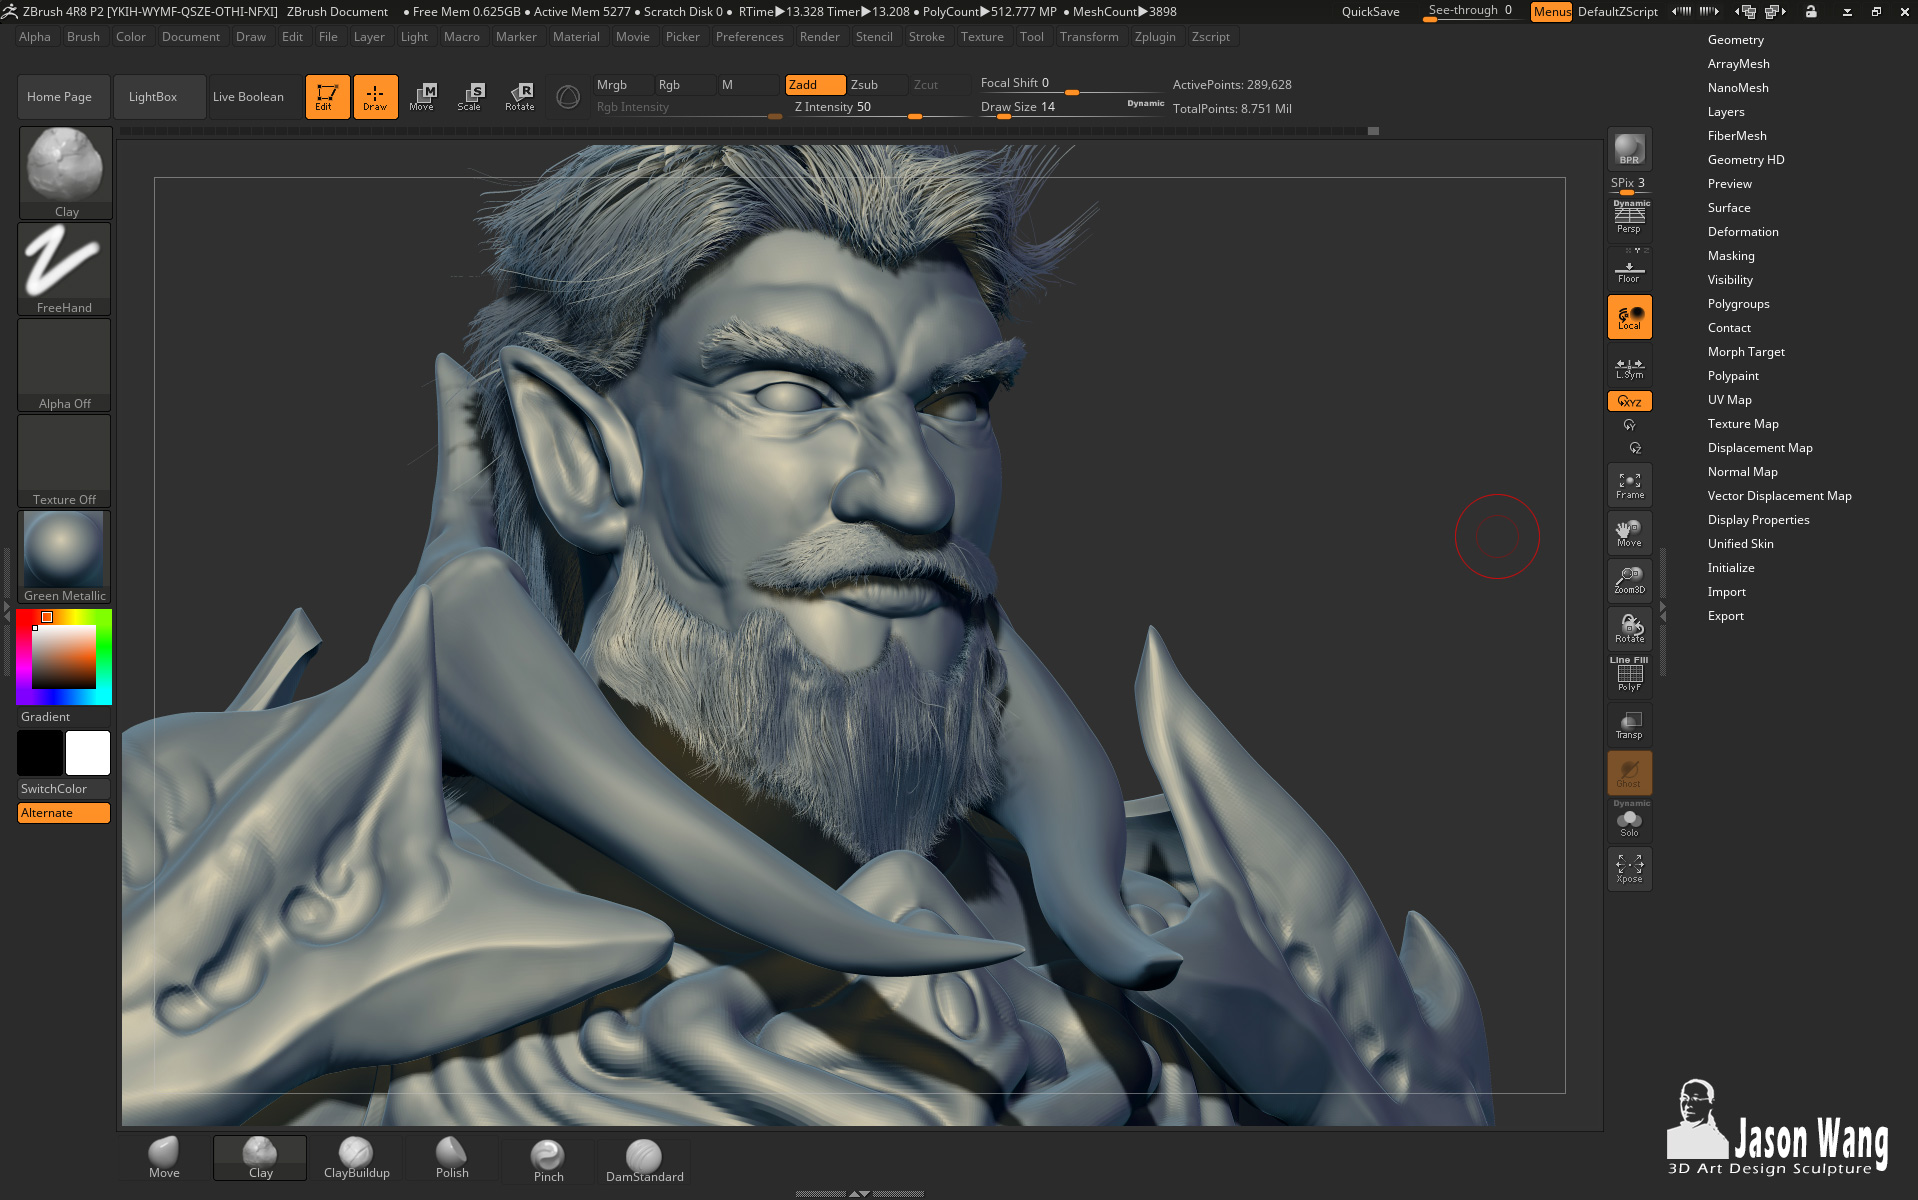Select the Pinch brush
Screen dimensions: 1918x1200
pyautogui.click(x=548, y=1161)
